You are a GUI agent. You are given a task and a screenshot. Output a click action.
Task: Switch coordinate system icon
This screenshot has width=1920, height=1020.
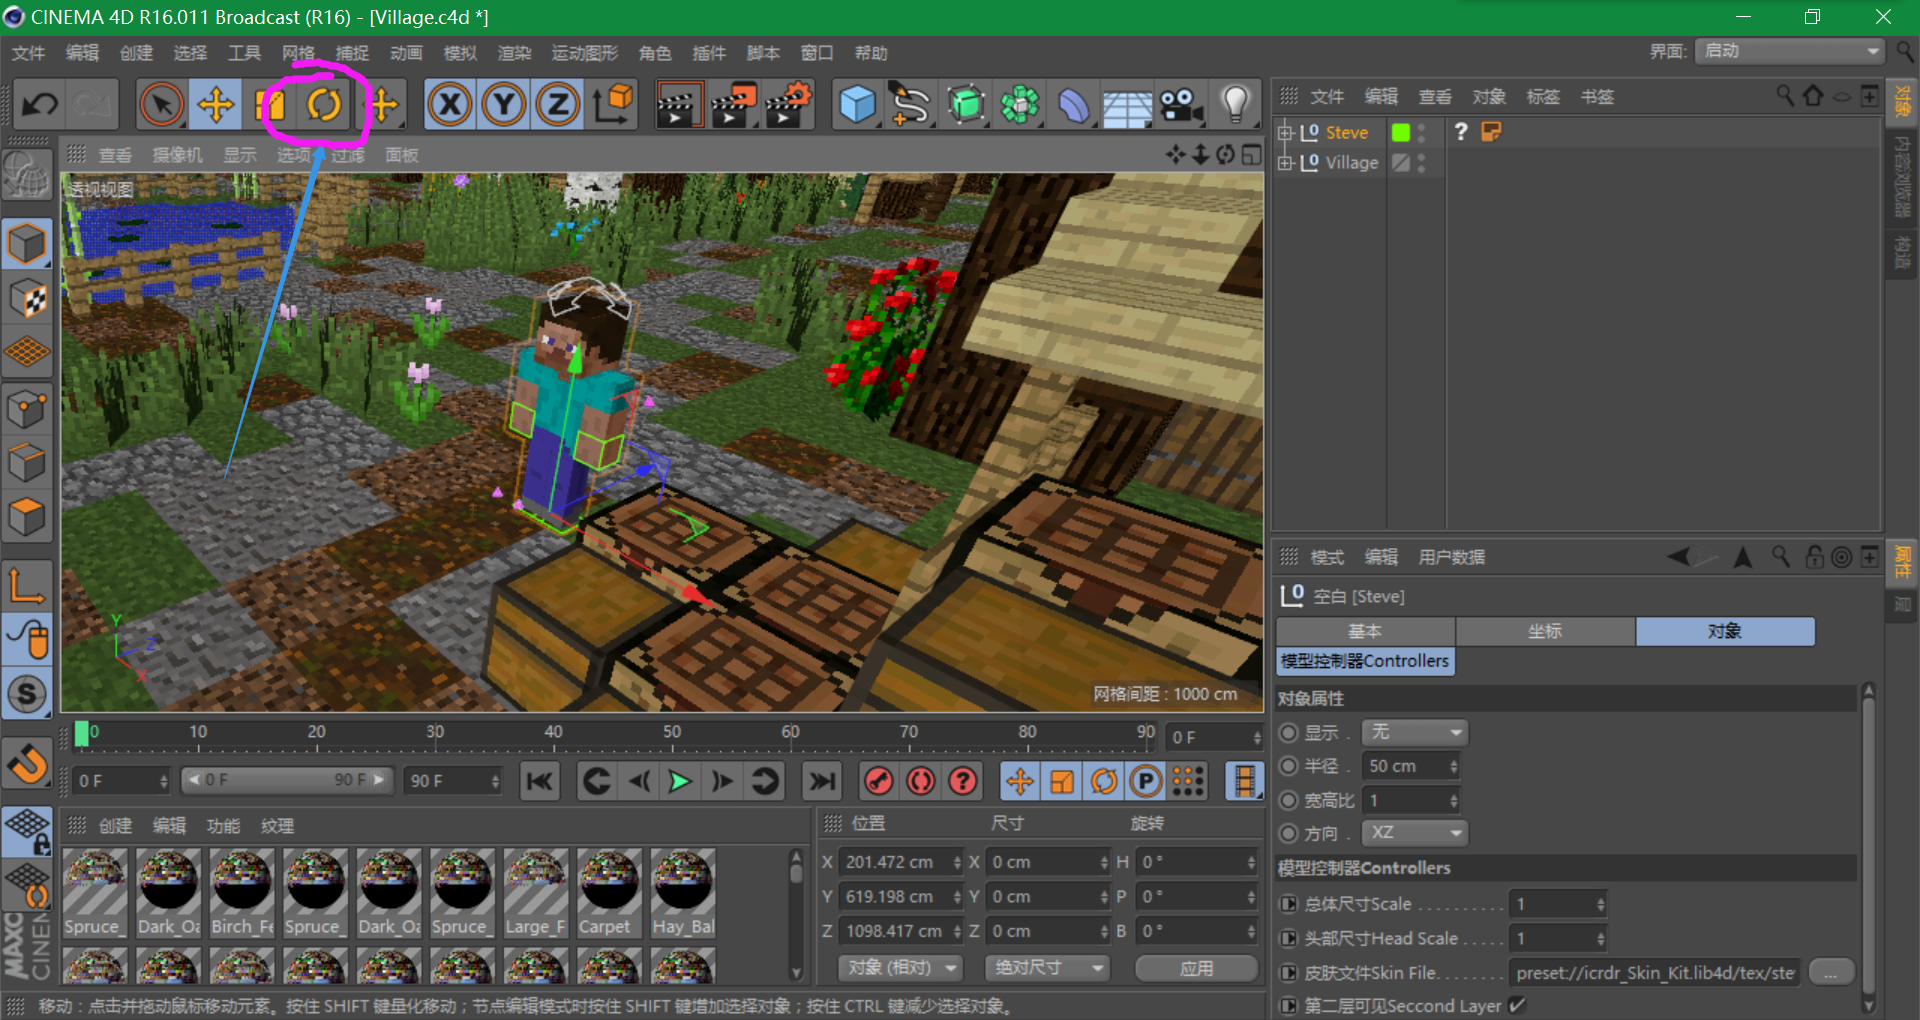612,104
